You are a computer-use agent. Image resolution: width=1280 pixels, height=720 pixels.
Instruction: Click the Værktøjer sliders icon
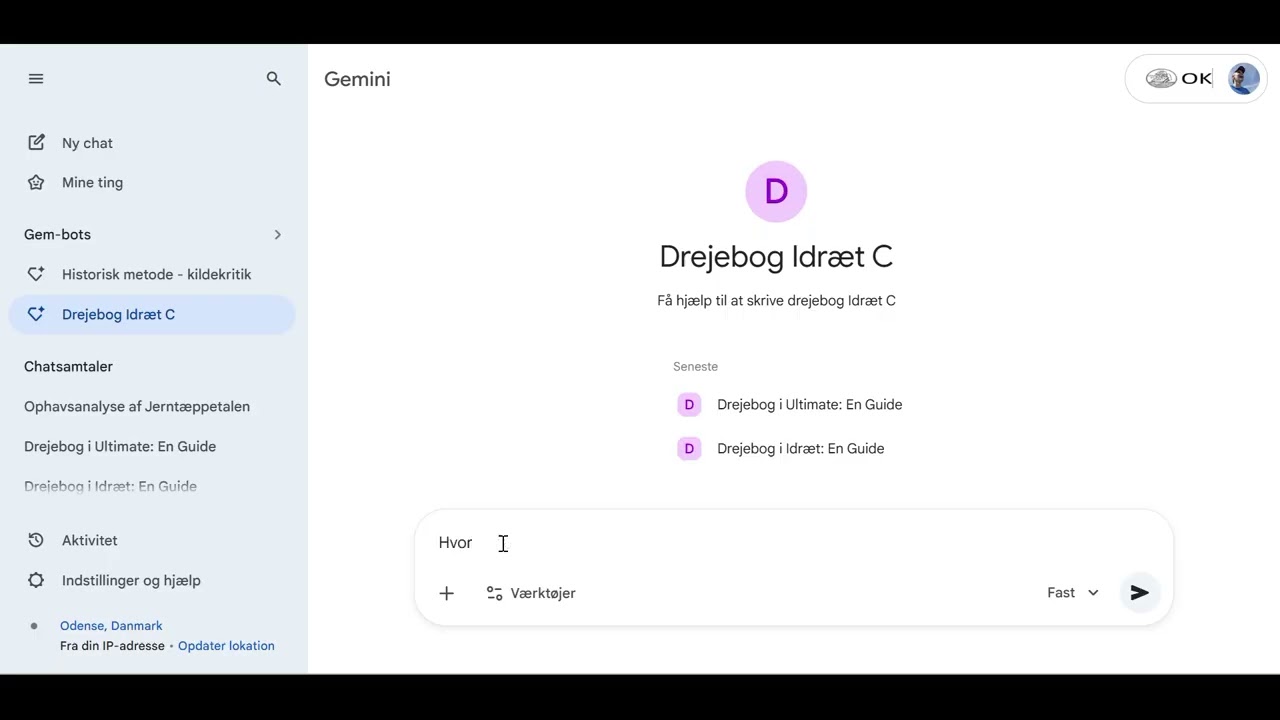pos(494,593)
